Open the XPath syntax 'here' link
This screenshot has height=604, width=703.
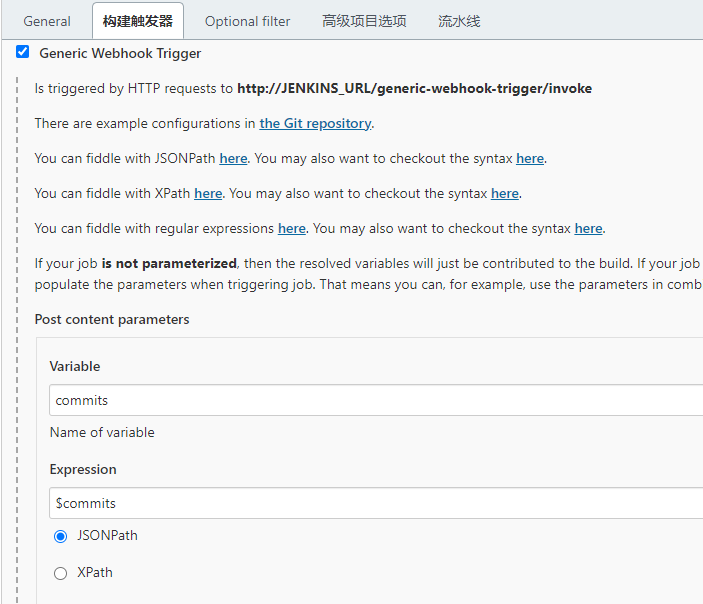[505, 194]
